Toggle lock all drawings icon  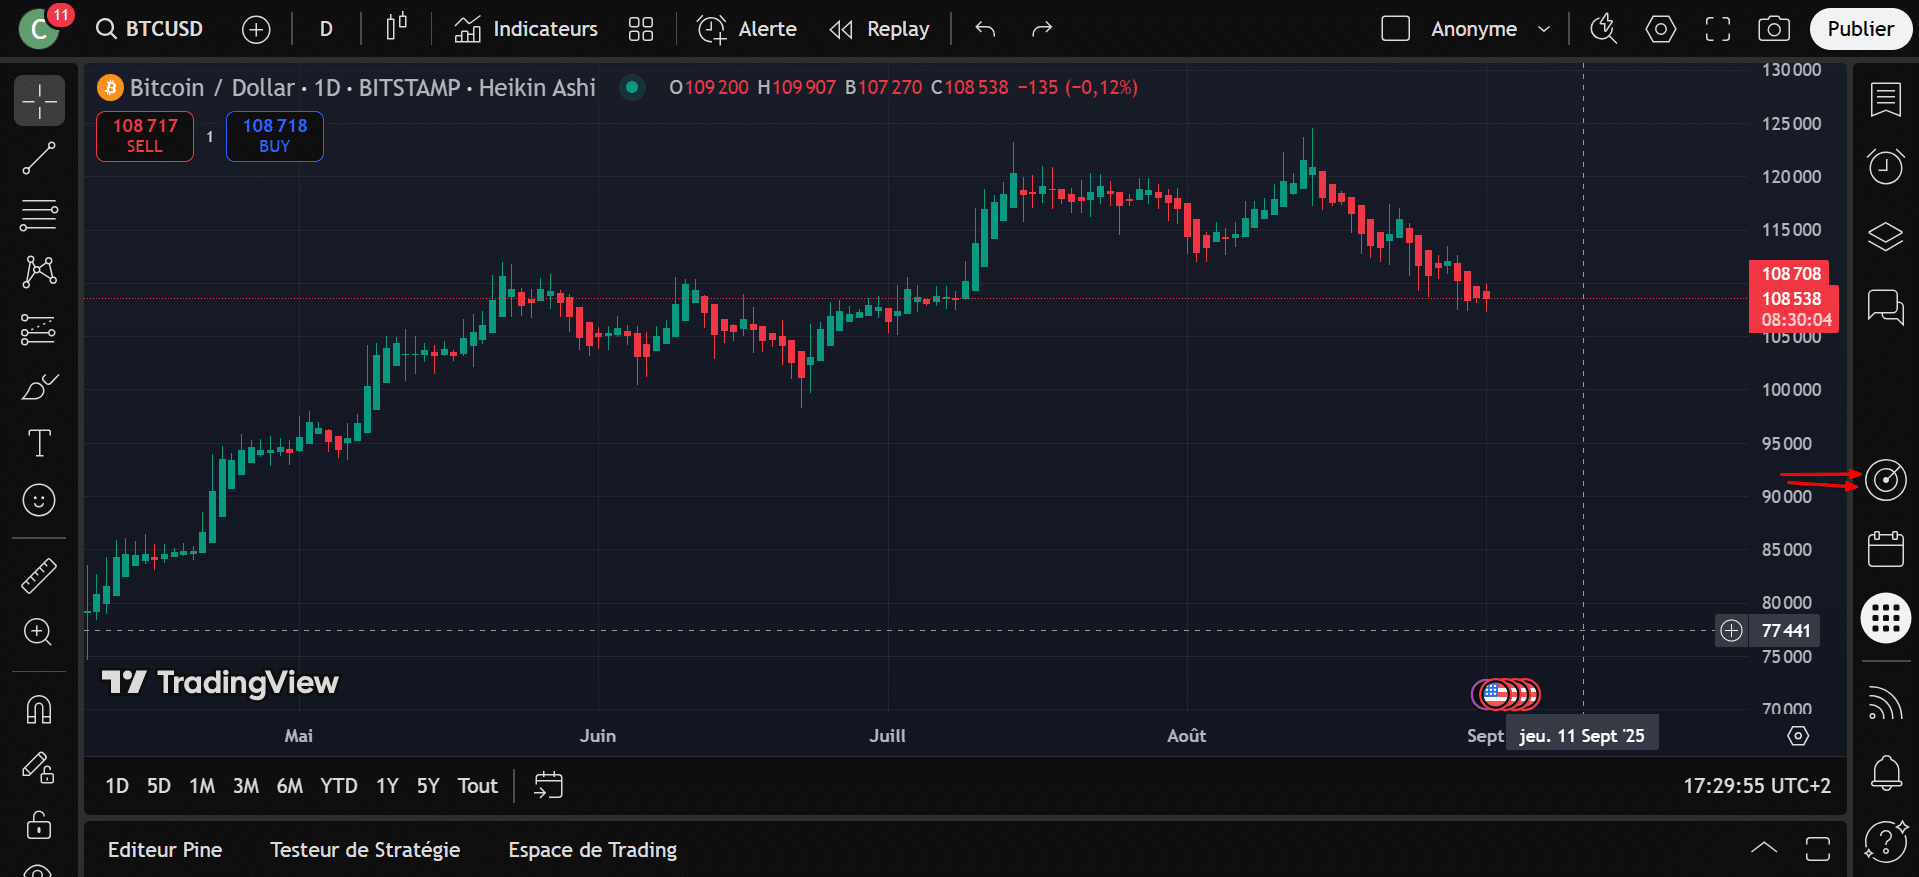tap(39, 825)
